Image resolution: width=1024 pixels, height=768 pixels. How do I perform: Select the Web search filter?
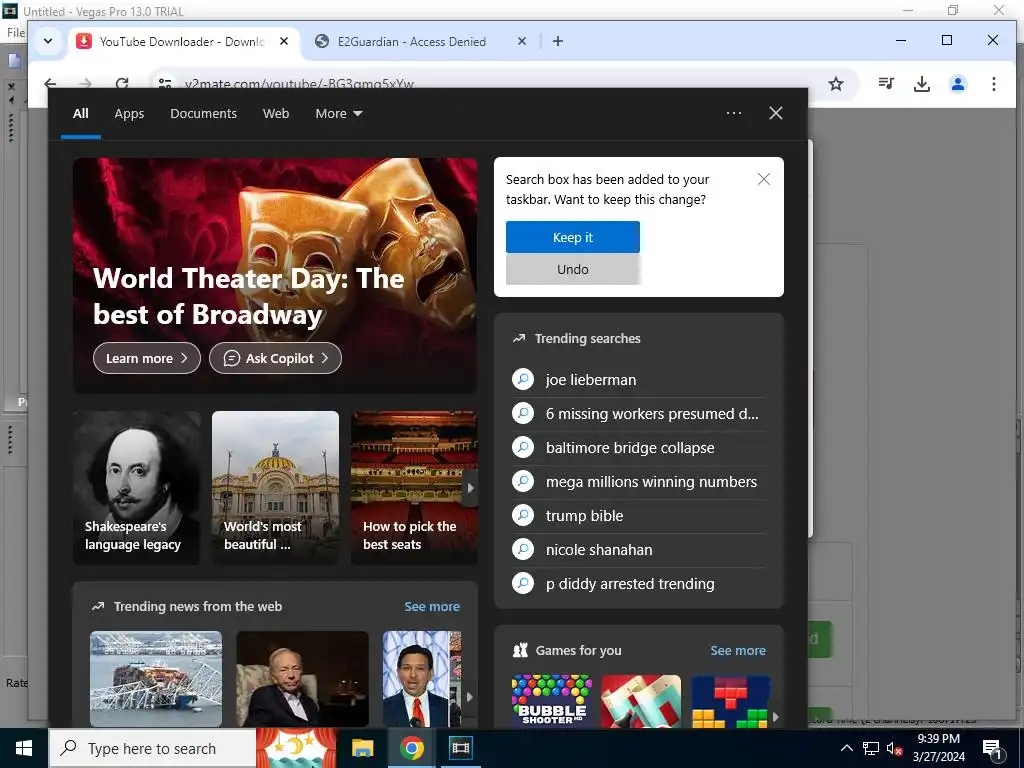[x=276, y=114]
